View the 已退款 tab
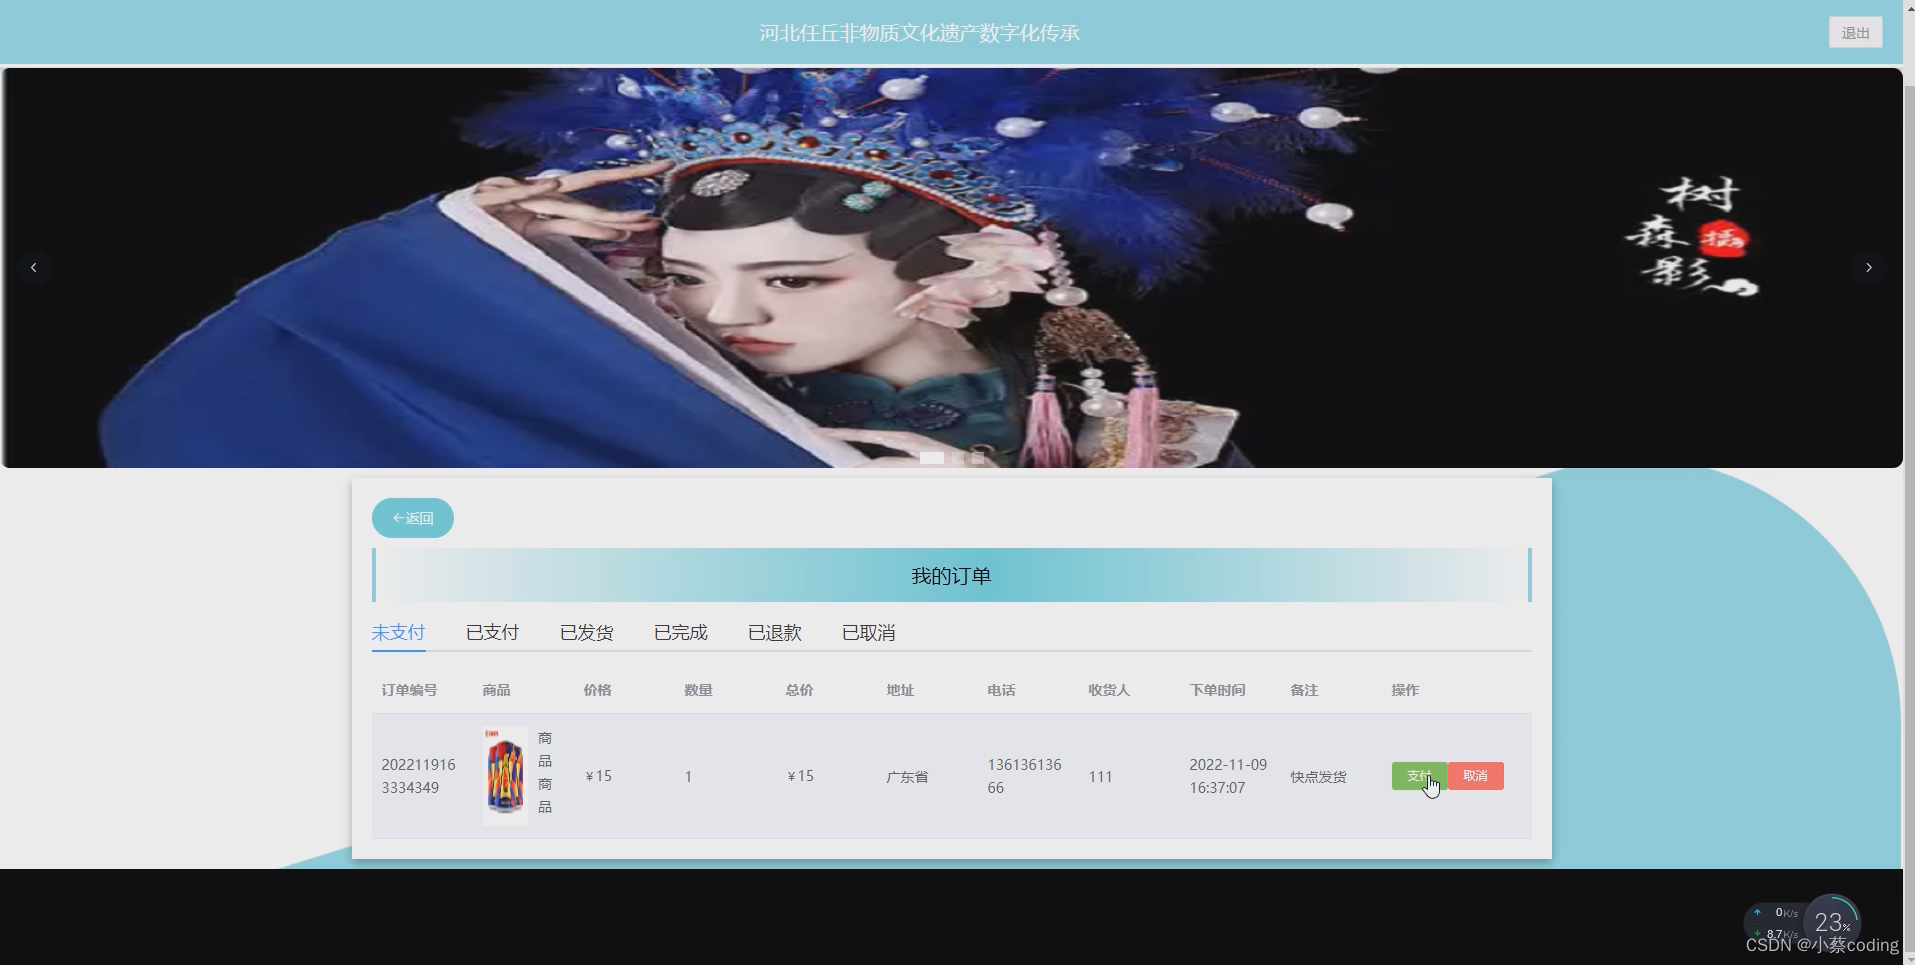This screenshot has height=965, width=1915. pyautogui.click(x=774, y=633)
